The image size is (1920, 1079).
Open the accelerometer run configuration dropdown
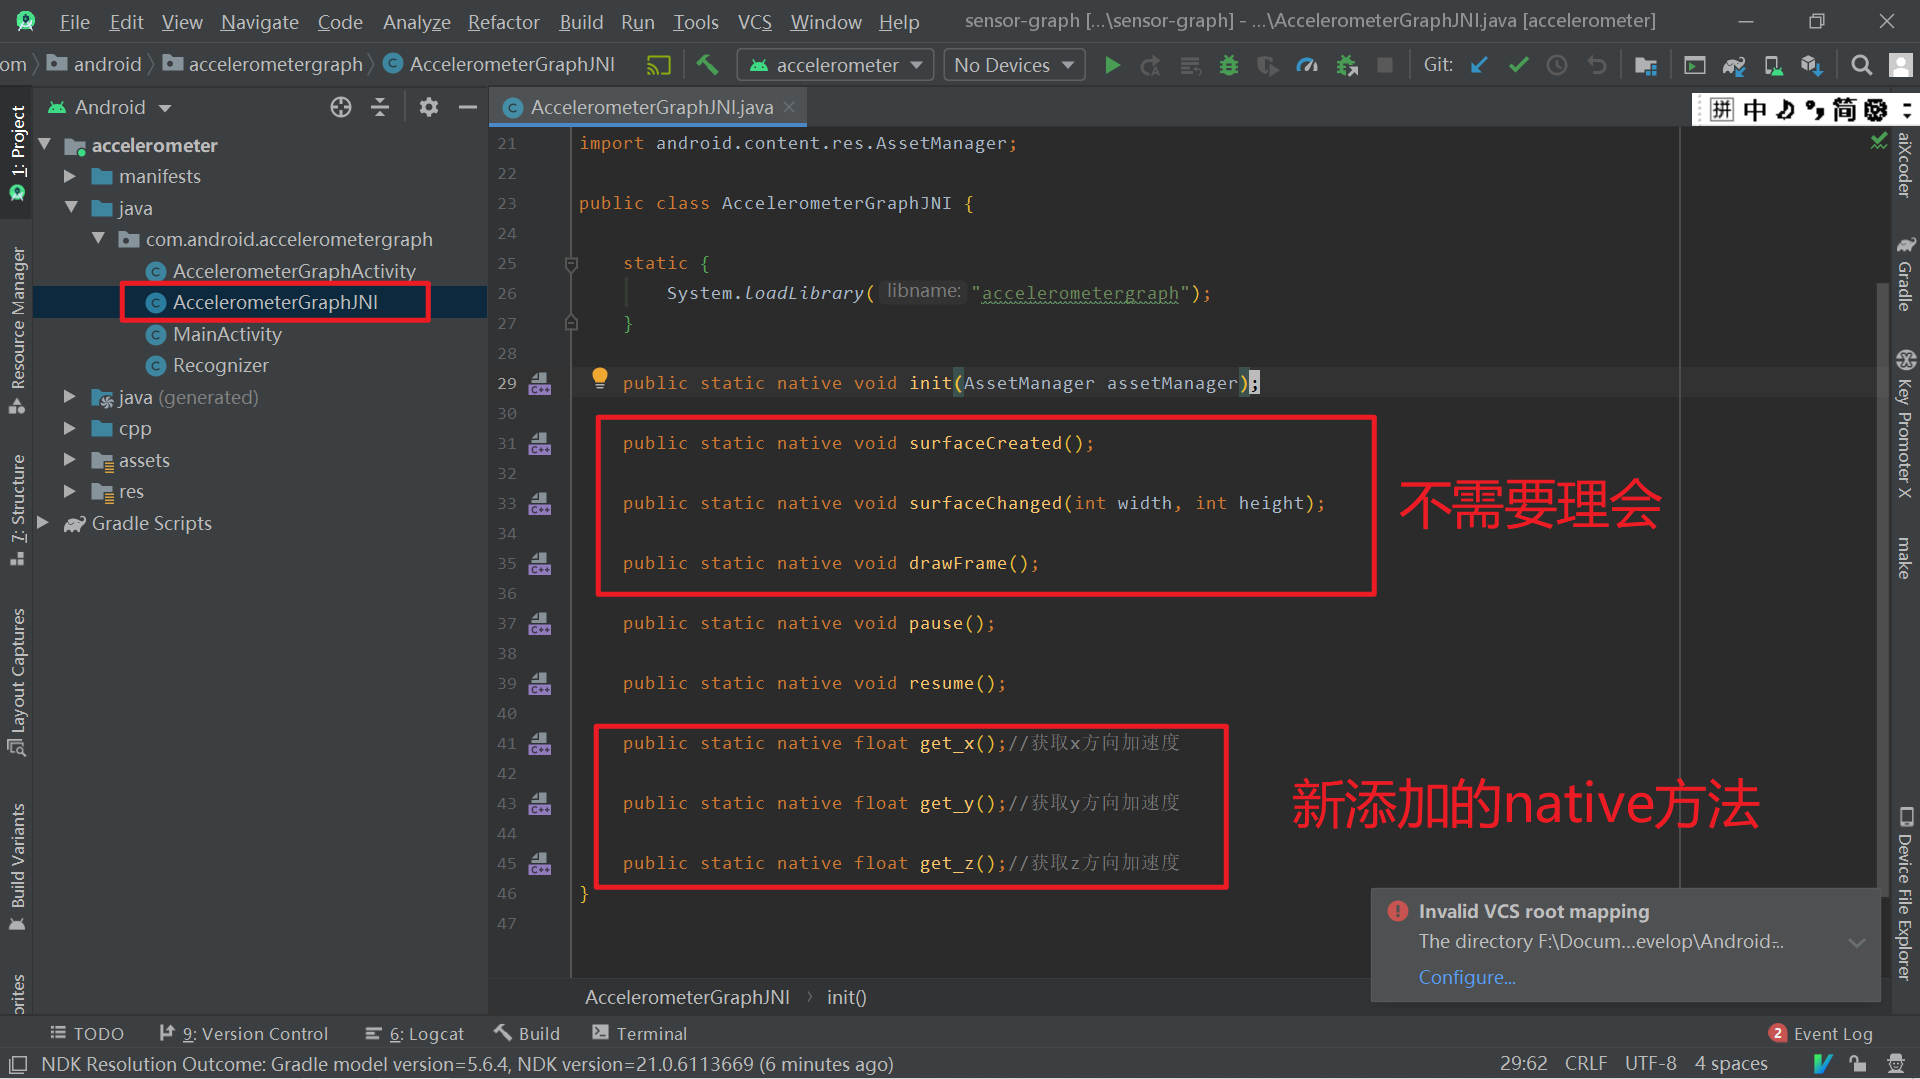coord(835,65)
